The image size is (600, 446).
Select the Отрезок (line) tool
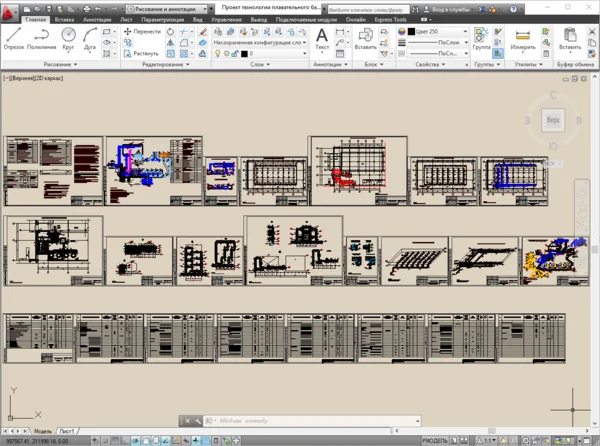click(x=14, y=38)
